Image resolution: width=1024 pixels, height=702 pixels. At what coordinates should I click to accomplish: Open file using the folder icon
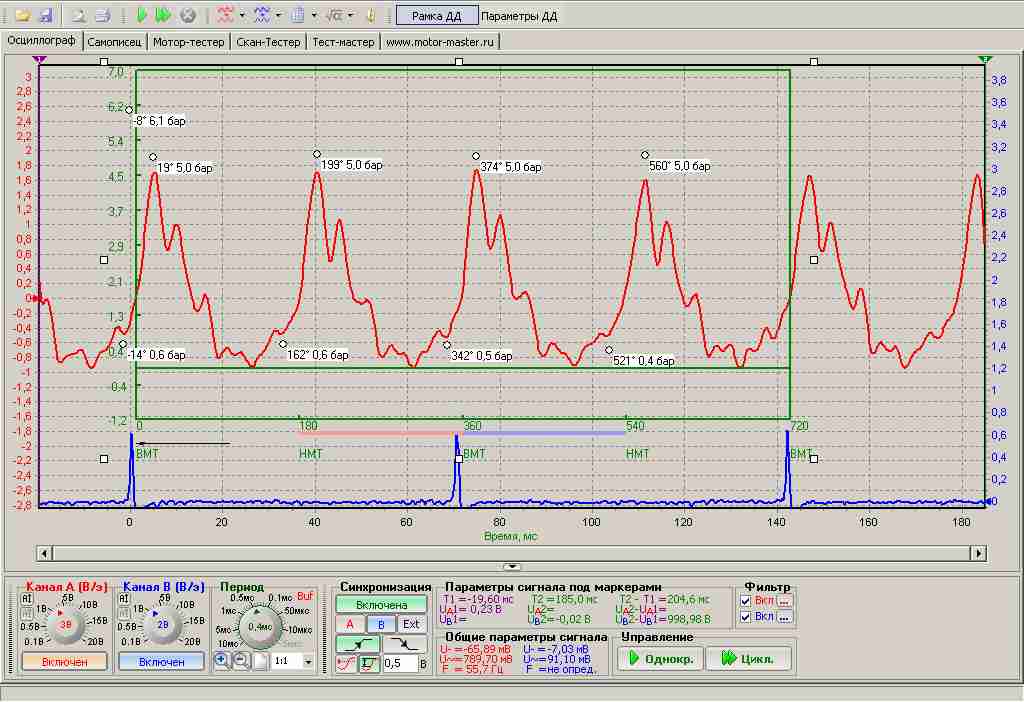(23, 15)
